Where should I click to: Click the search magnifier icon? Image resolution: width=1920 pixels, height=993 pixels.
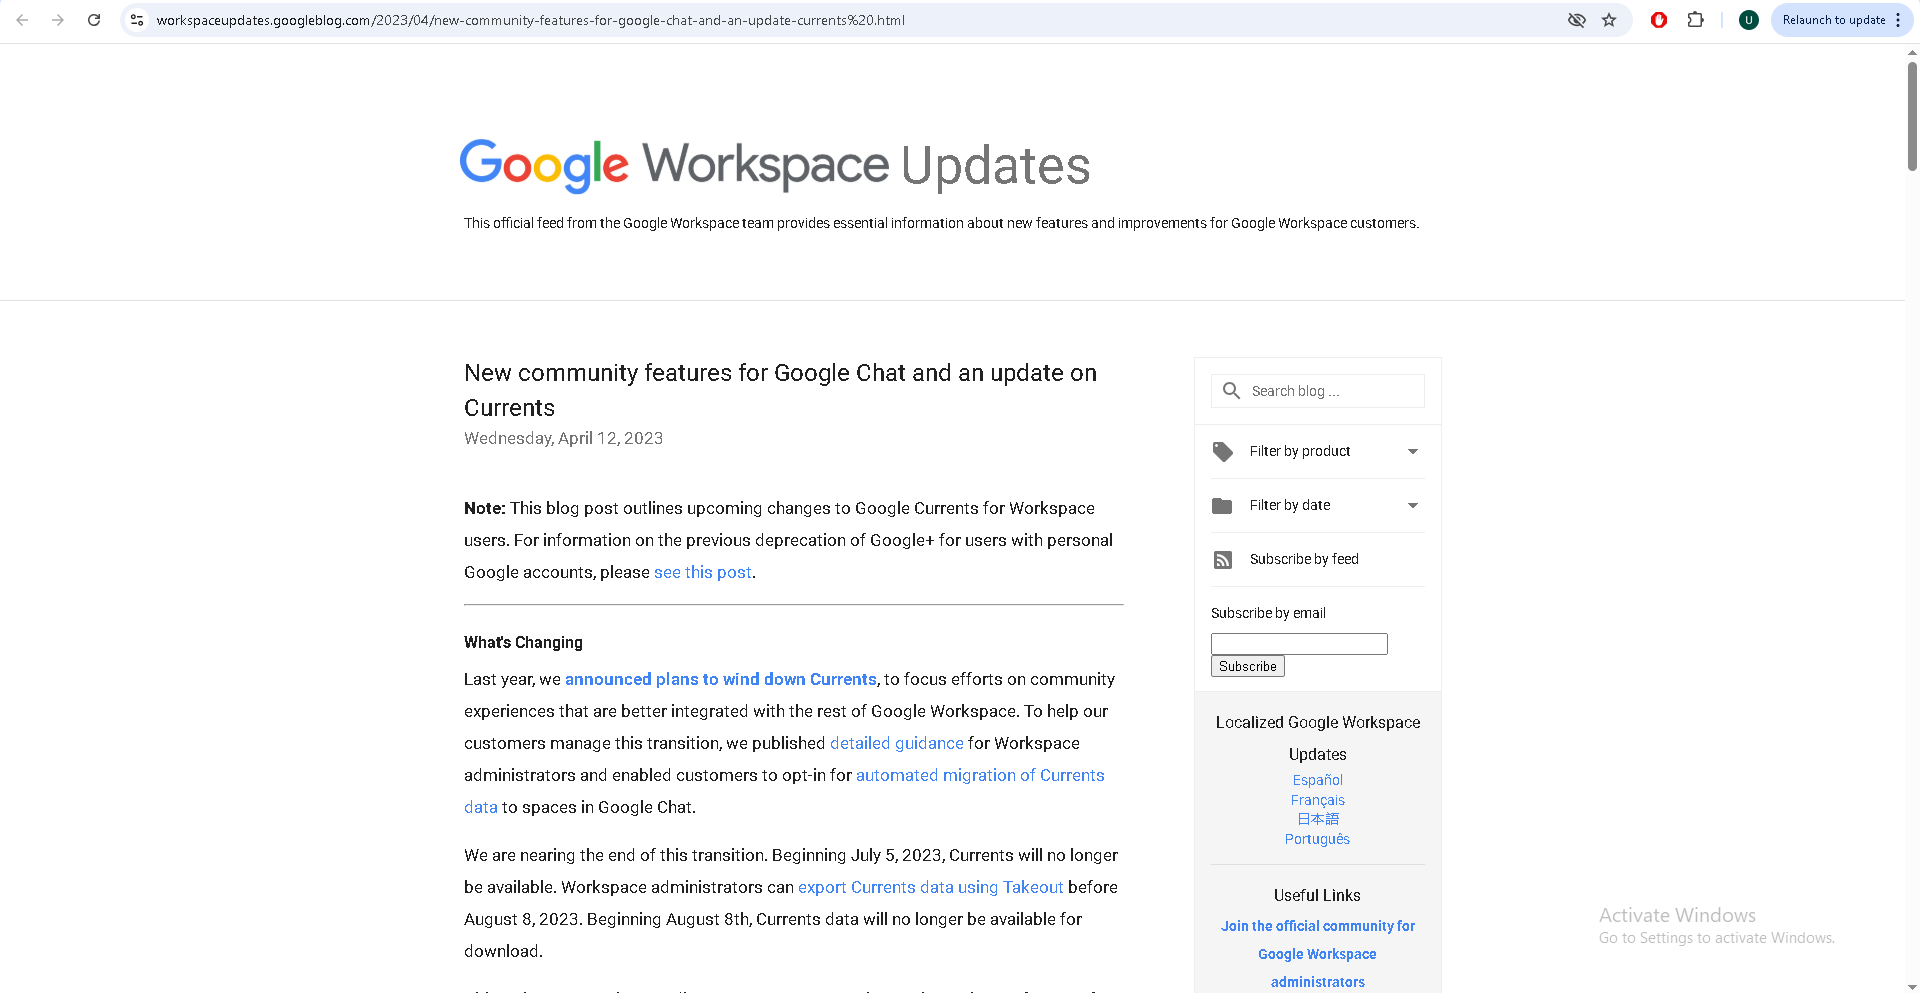[x=1231, y=391]
